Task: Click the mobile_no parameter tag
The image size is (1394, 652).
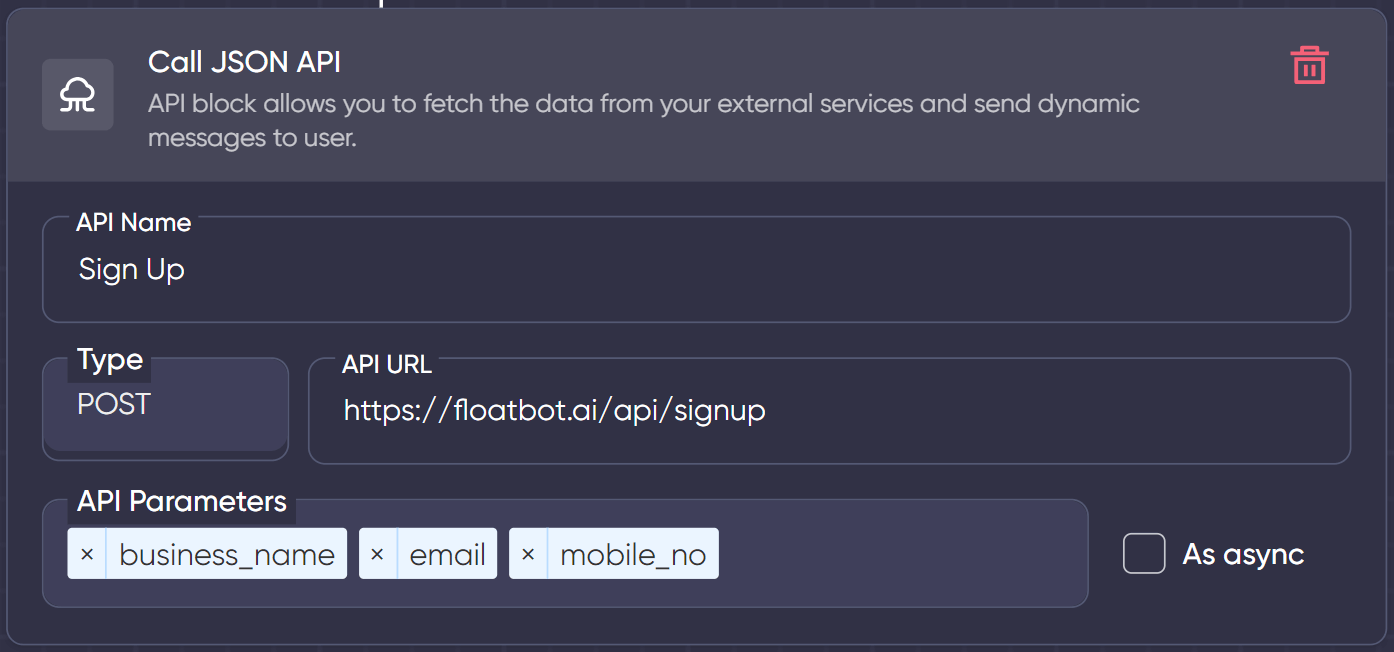Action: pos(634,553)
